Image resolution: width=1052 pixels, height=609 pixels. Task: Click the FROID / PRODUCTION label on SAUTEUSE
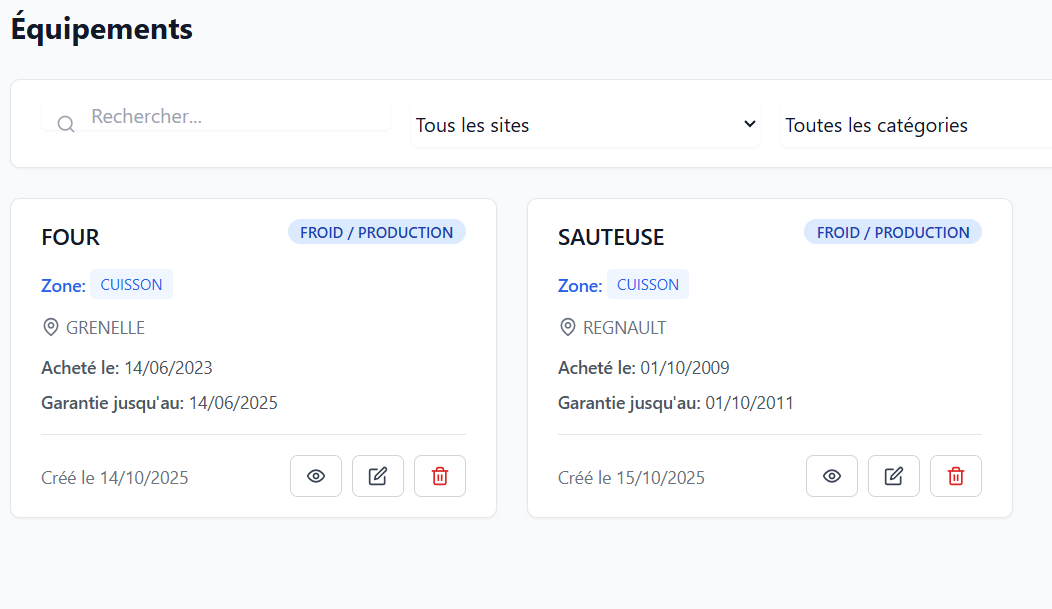coord(893,231)
